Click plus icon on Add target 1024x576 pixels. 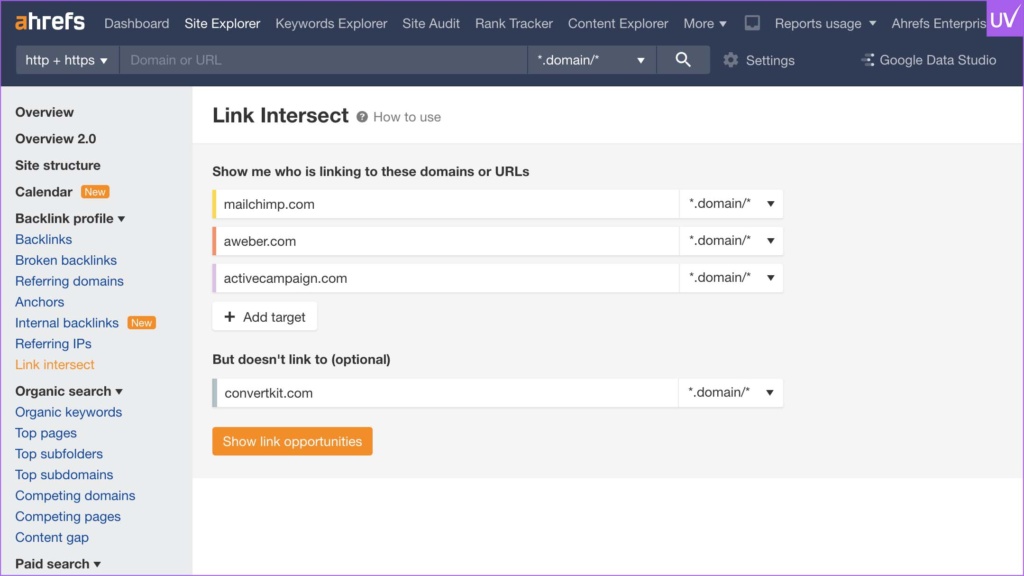click(230, 317)
